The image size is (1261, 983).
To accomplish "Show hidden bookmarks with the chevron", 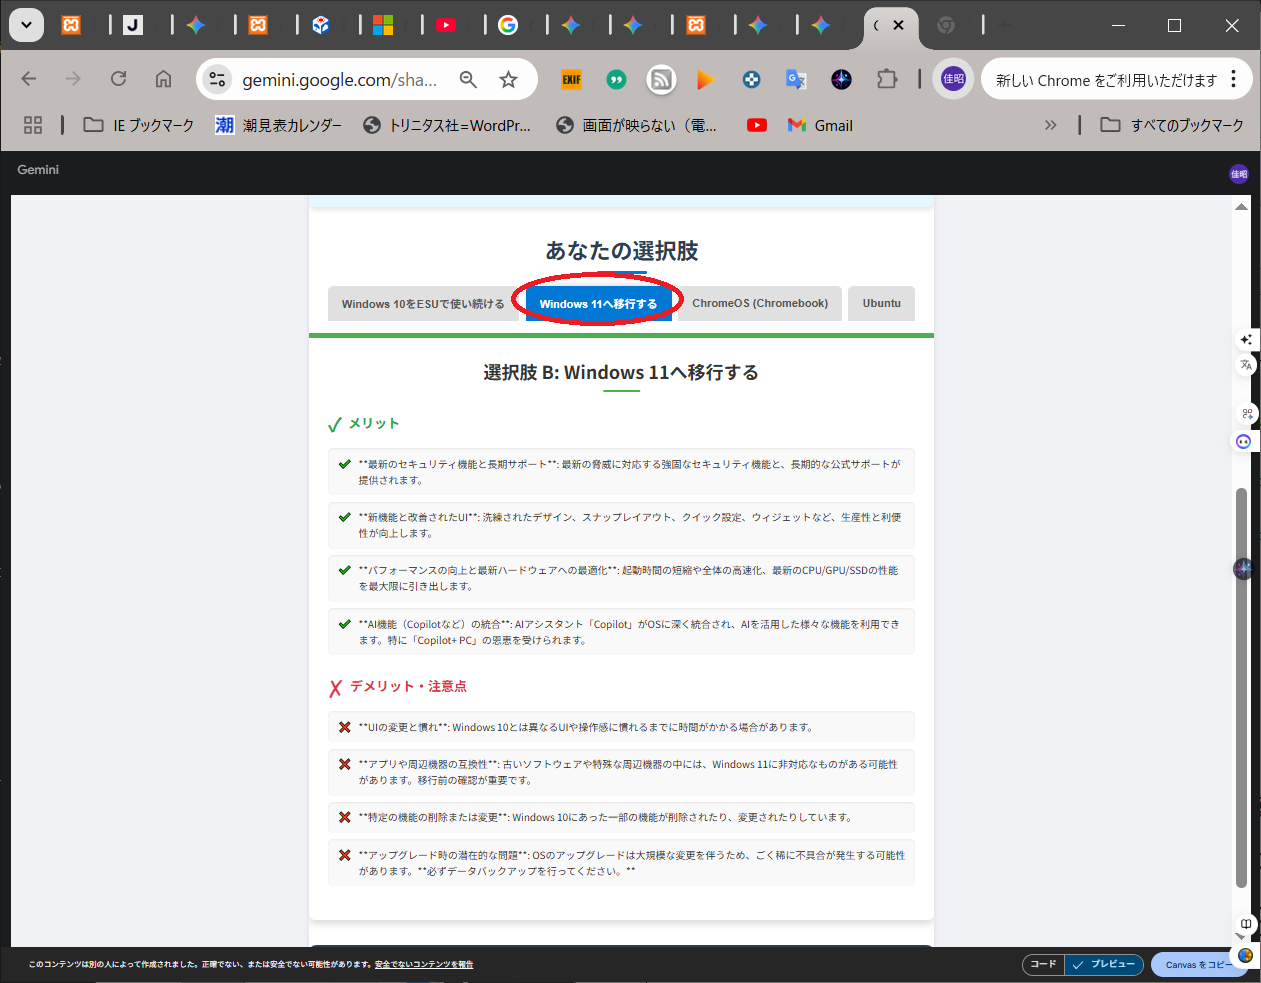I will pyautogui.click(x=1050, y=125).
